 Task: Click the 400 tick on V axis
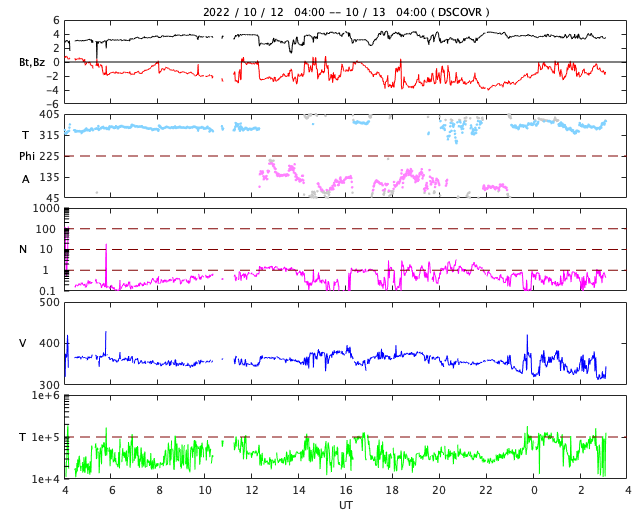tap(49, 343)
